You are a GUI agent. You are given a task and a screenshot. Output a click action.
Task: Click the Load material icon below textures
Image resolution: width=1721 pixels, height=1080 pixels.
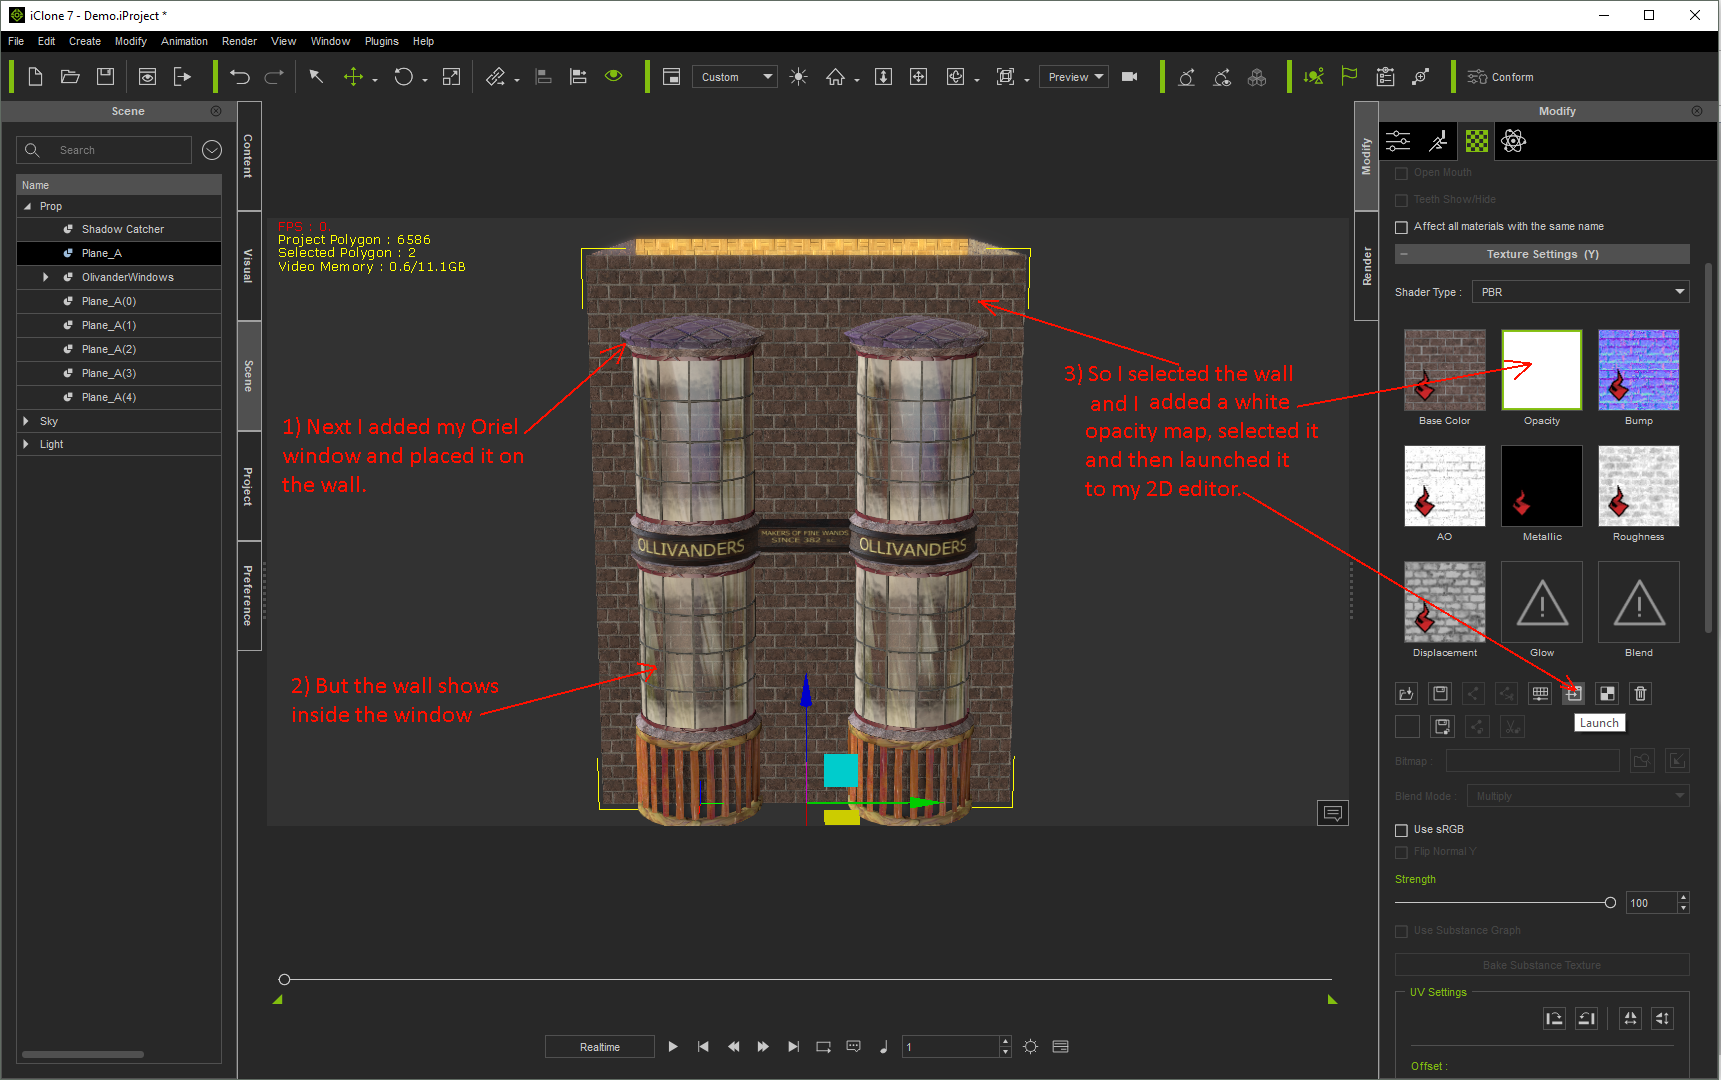pyautogui.click(x=1406, y=693)
